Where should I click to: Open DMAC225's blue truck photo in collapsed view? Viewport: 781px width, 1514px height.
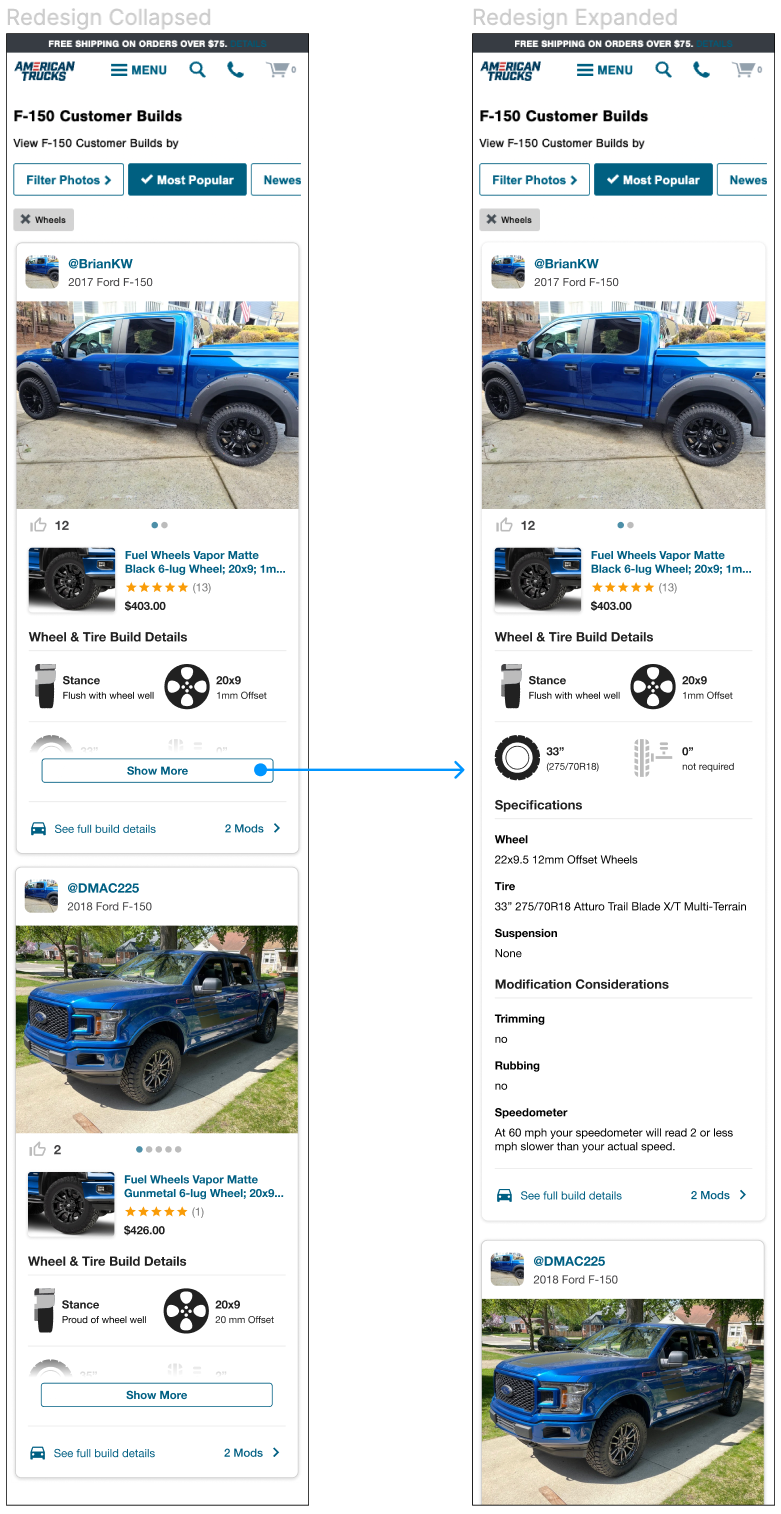pyautogui.click(x=157, y=1029)
